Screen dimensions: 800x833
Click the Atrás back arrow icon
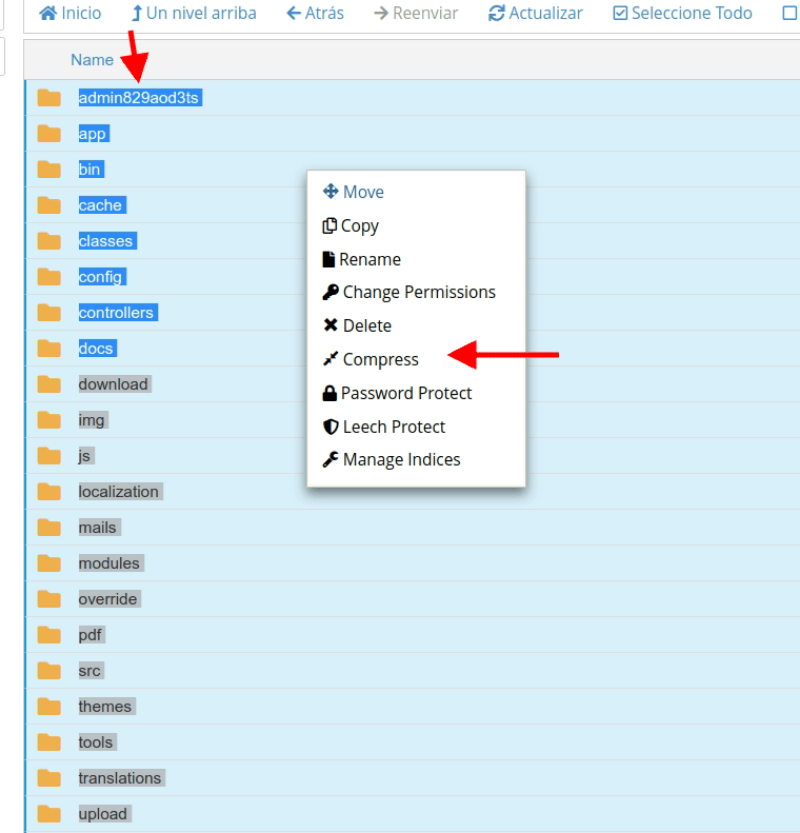coord(294,13)
